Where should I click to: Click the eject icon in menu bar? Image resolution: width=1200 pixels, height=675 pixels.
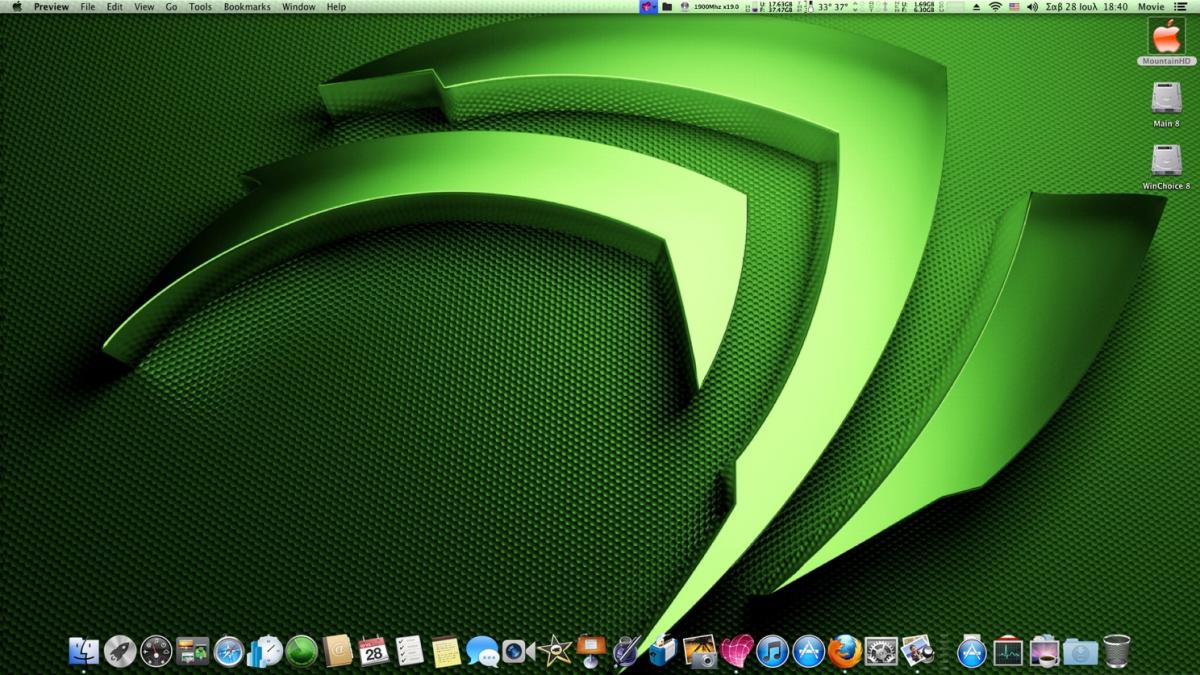tap(977, 7)
